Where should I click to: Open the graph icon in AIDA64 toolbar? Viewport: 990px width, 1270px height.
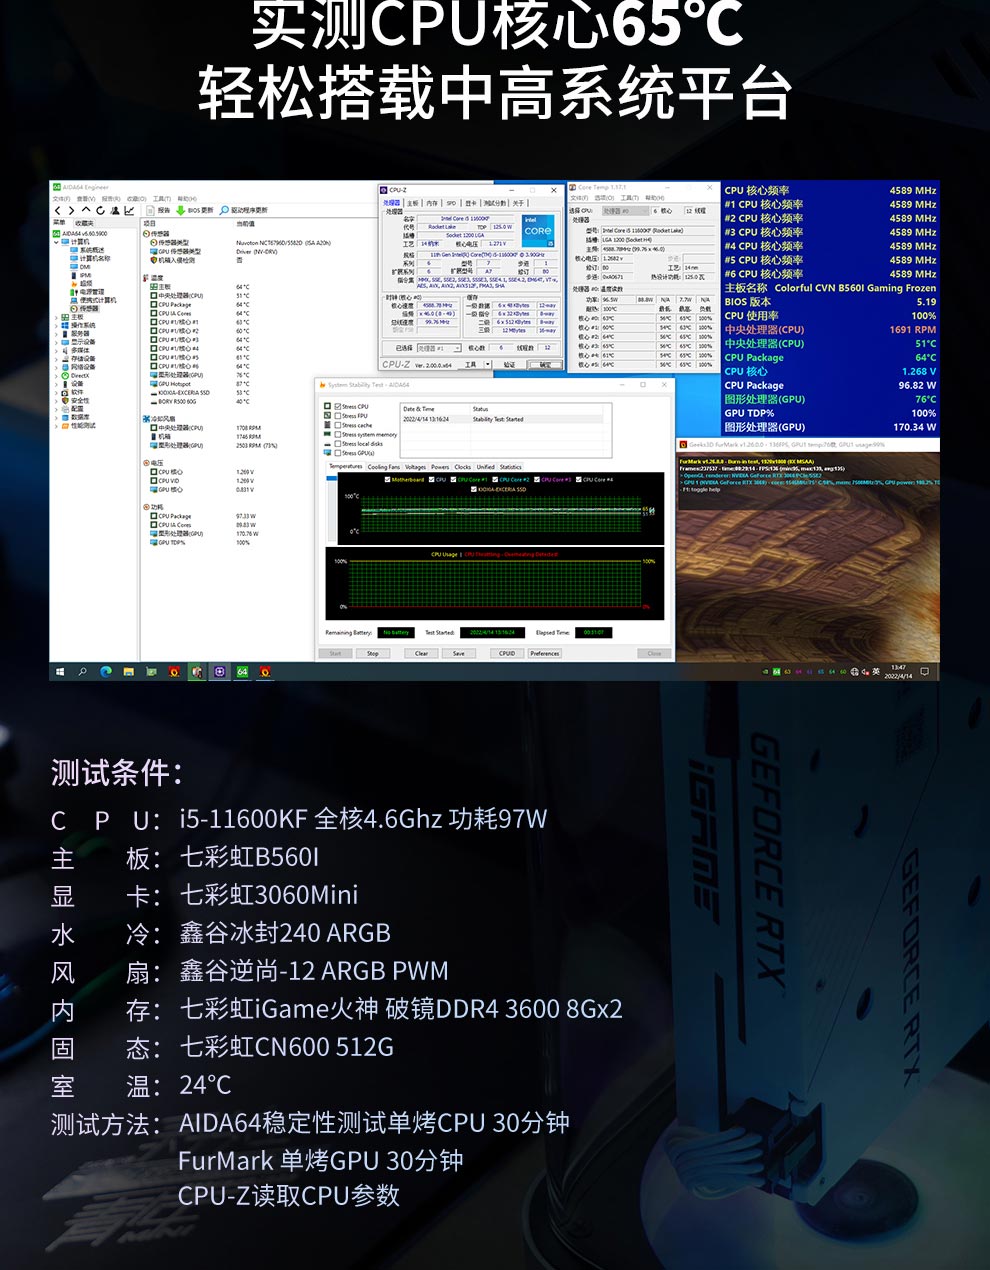129,211
